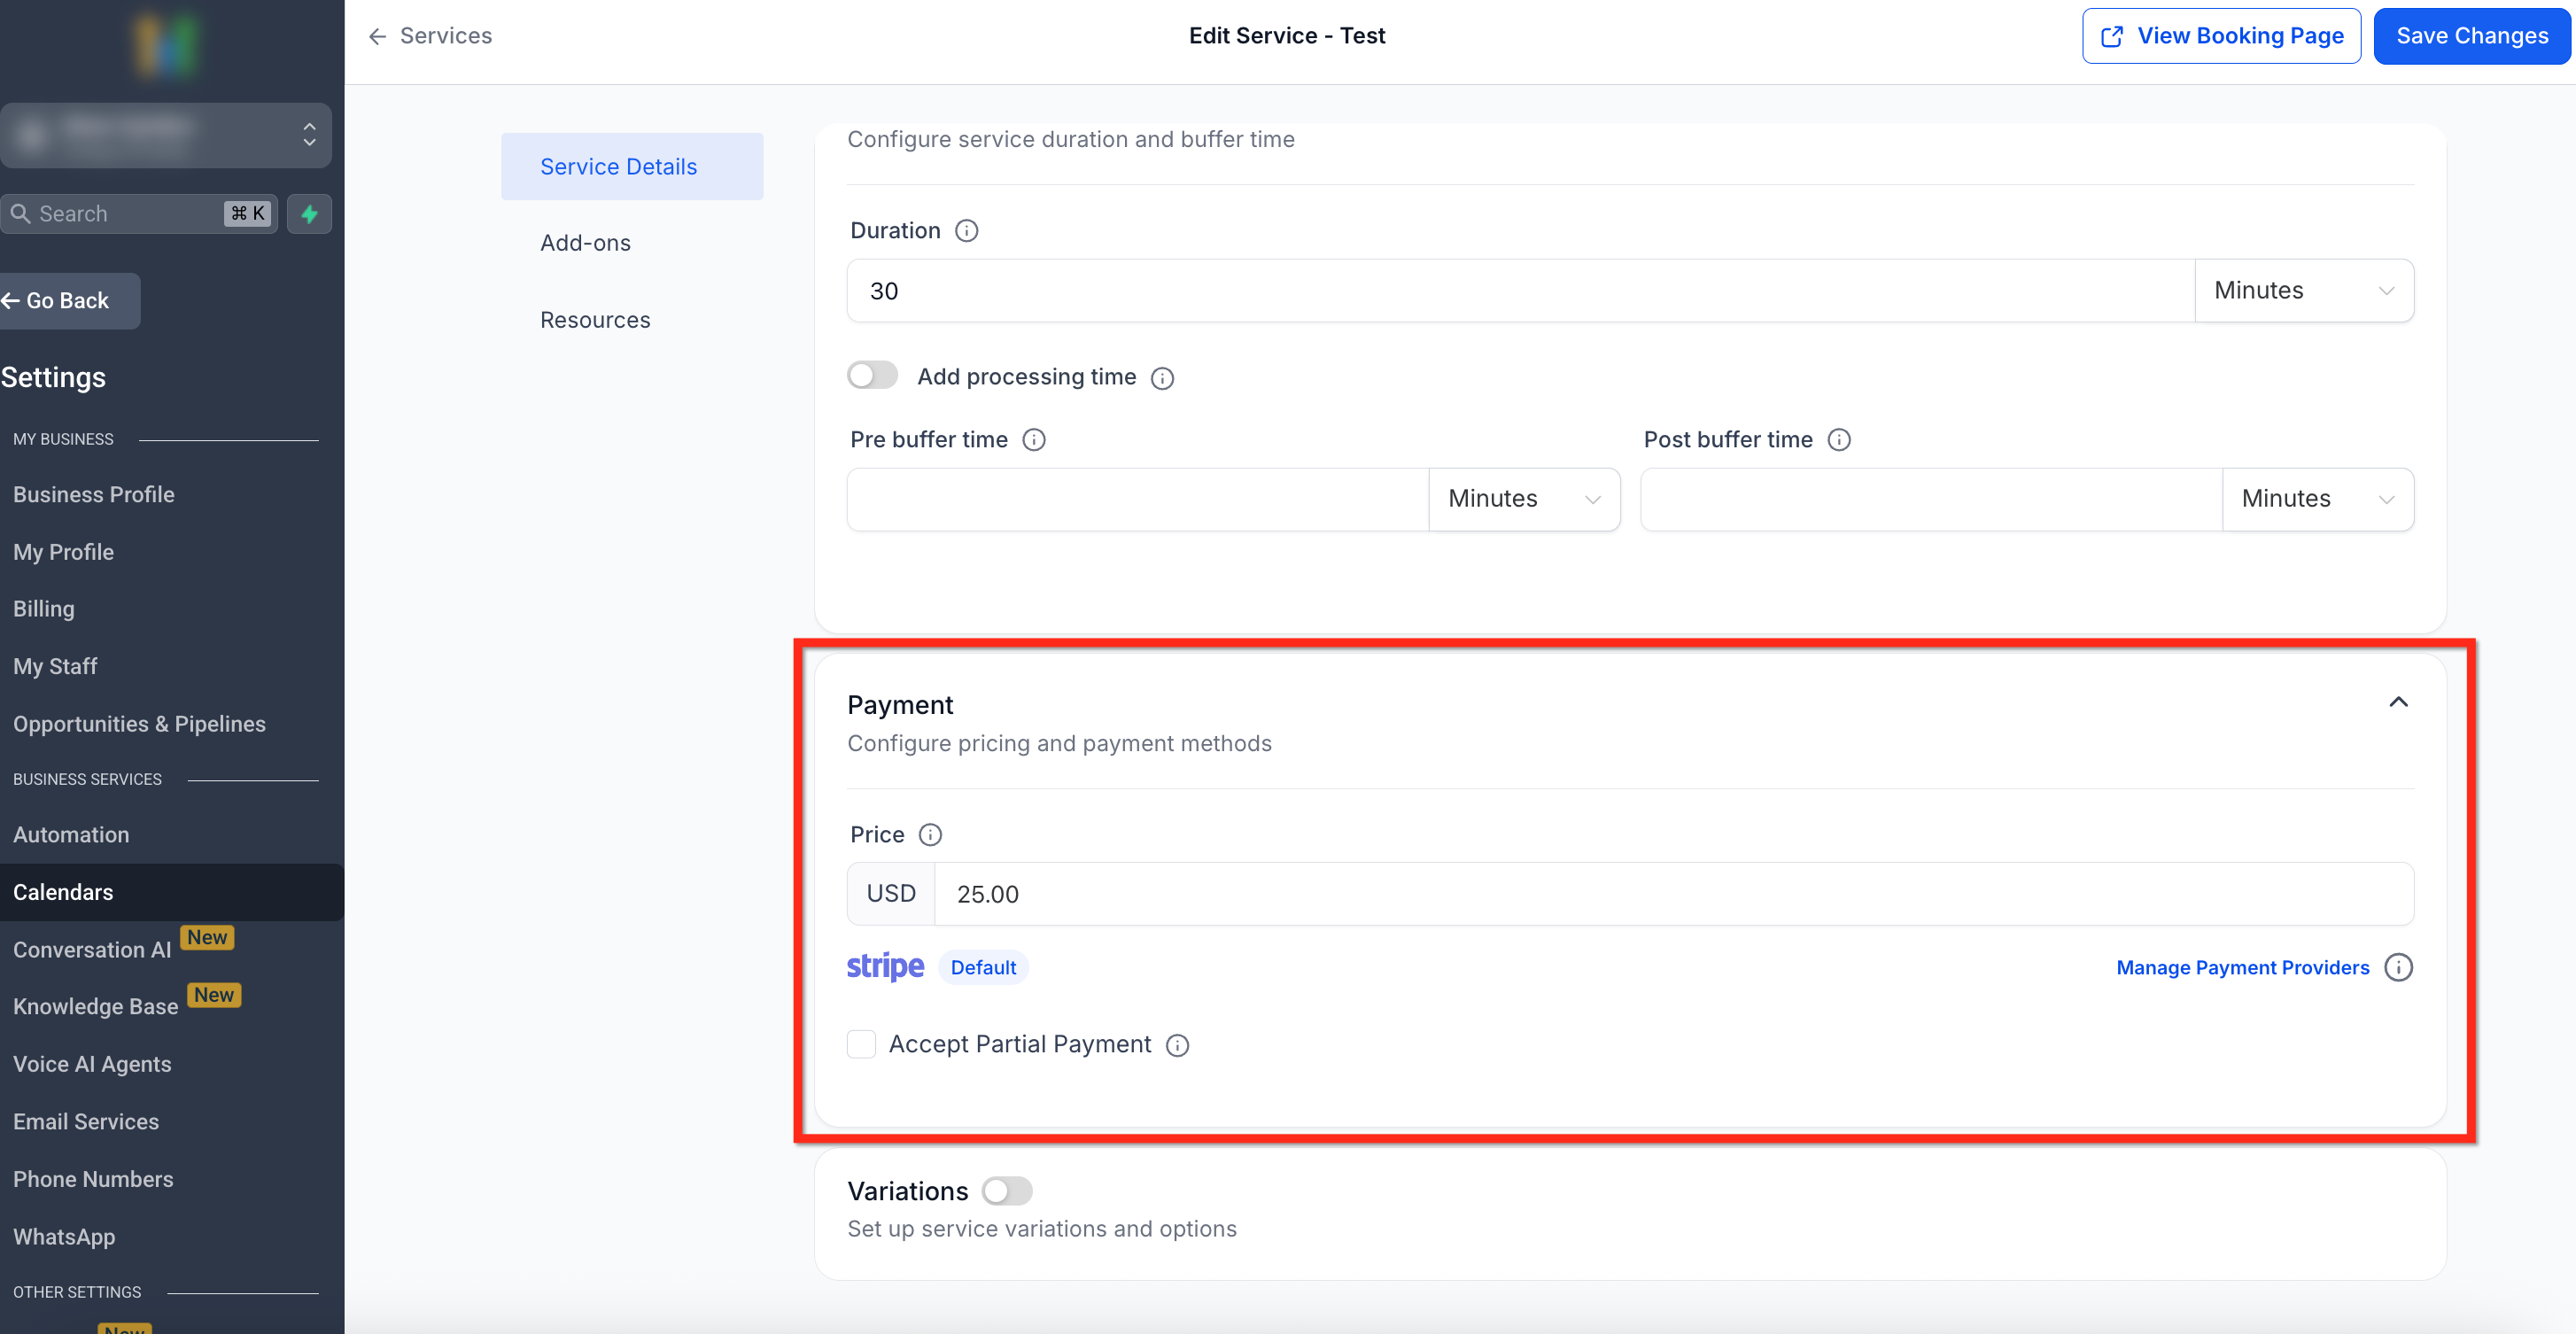The image size is (2576, 1334).
Task: Collapse the Payment section chevron
Action: (2398, 702)
